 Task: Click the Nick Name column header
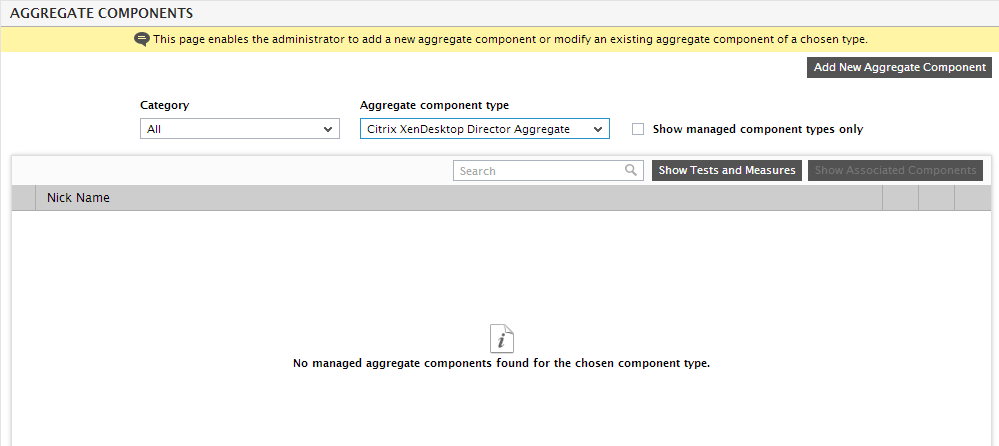[x=78, y=198]
